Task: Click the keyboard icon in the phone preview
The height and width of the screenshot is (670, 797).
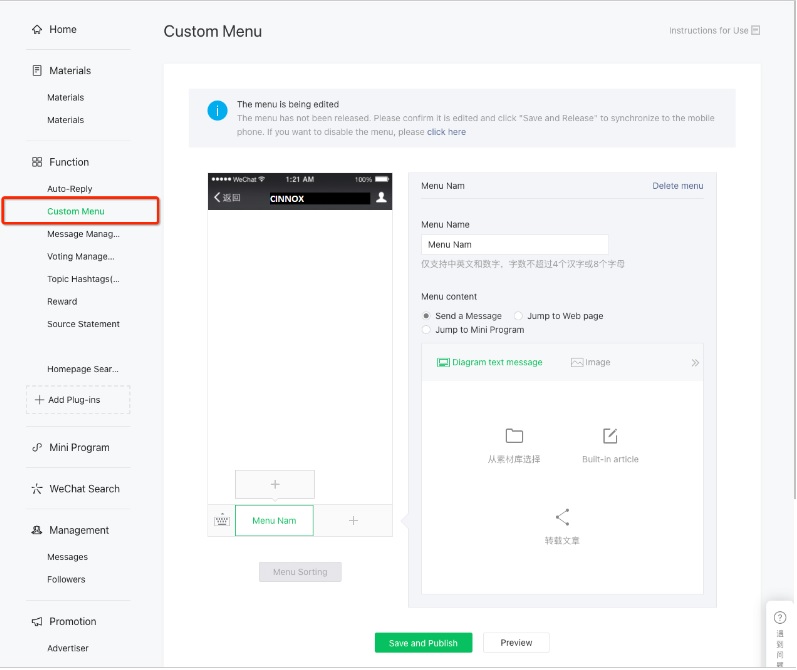Action: tap(221, 520)
